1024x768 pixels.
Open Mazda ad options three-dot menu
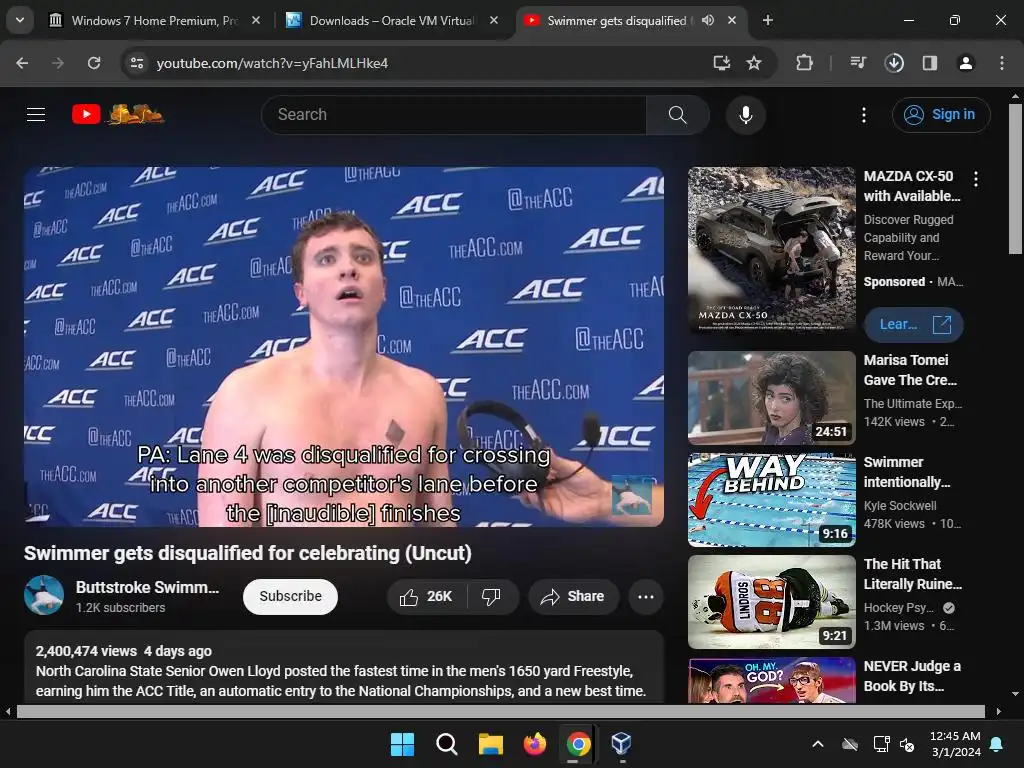(x=976, y=178)
